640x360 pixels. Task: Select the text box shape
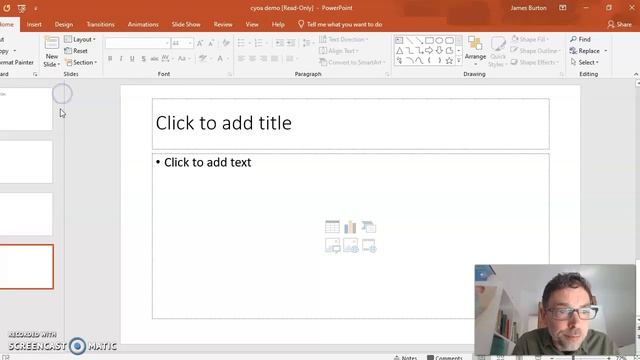point(399,40)
